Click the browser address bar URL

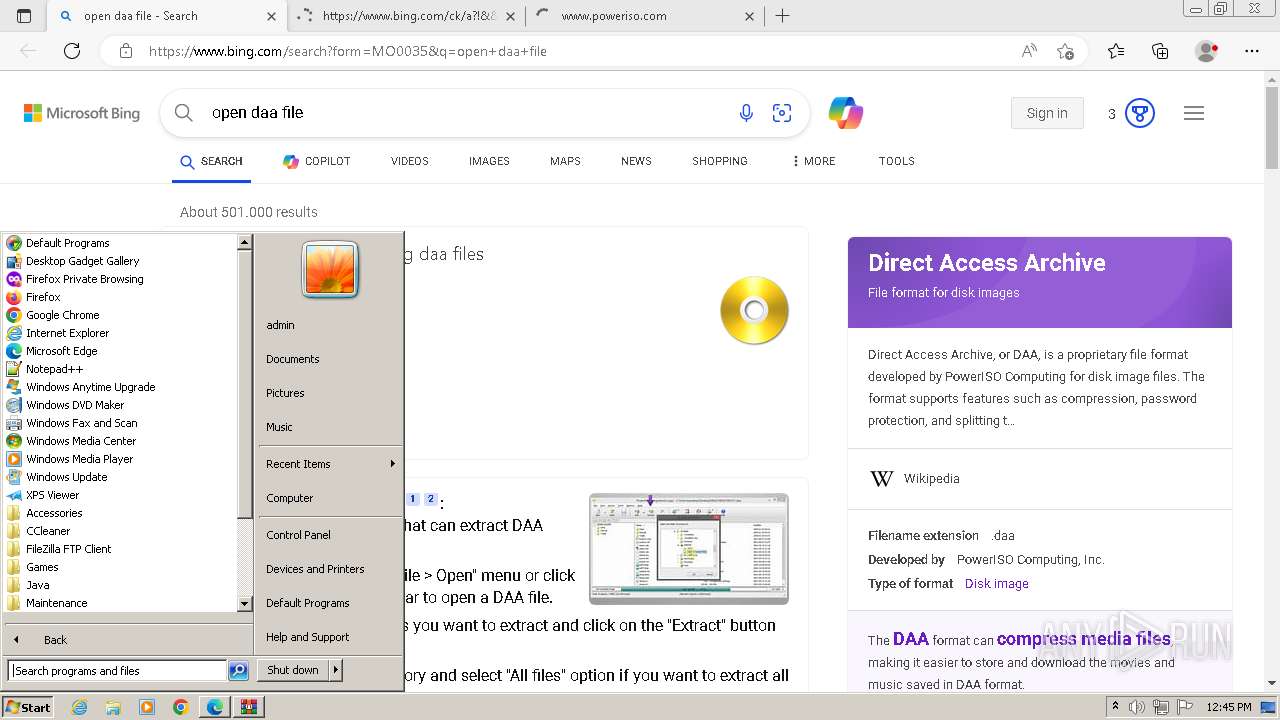coord(348,51)
